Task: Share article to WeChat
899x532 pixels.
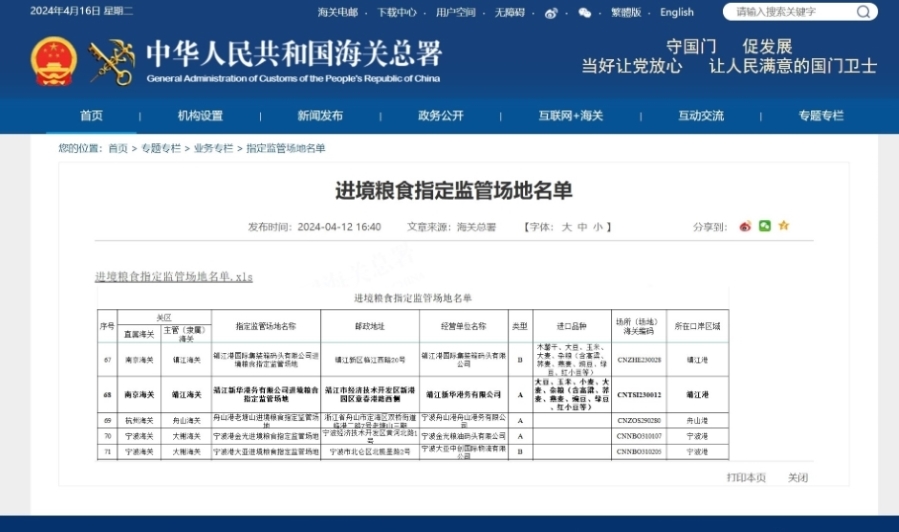Action: 764,226
